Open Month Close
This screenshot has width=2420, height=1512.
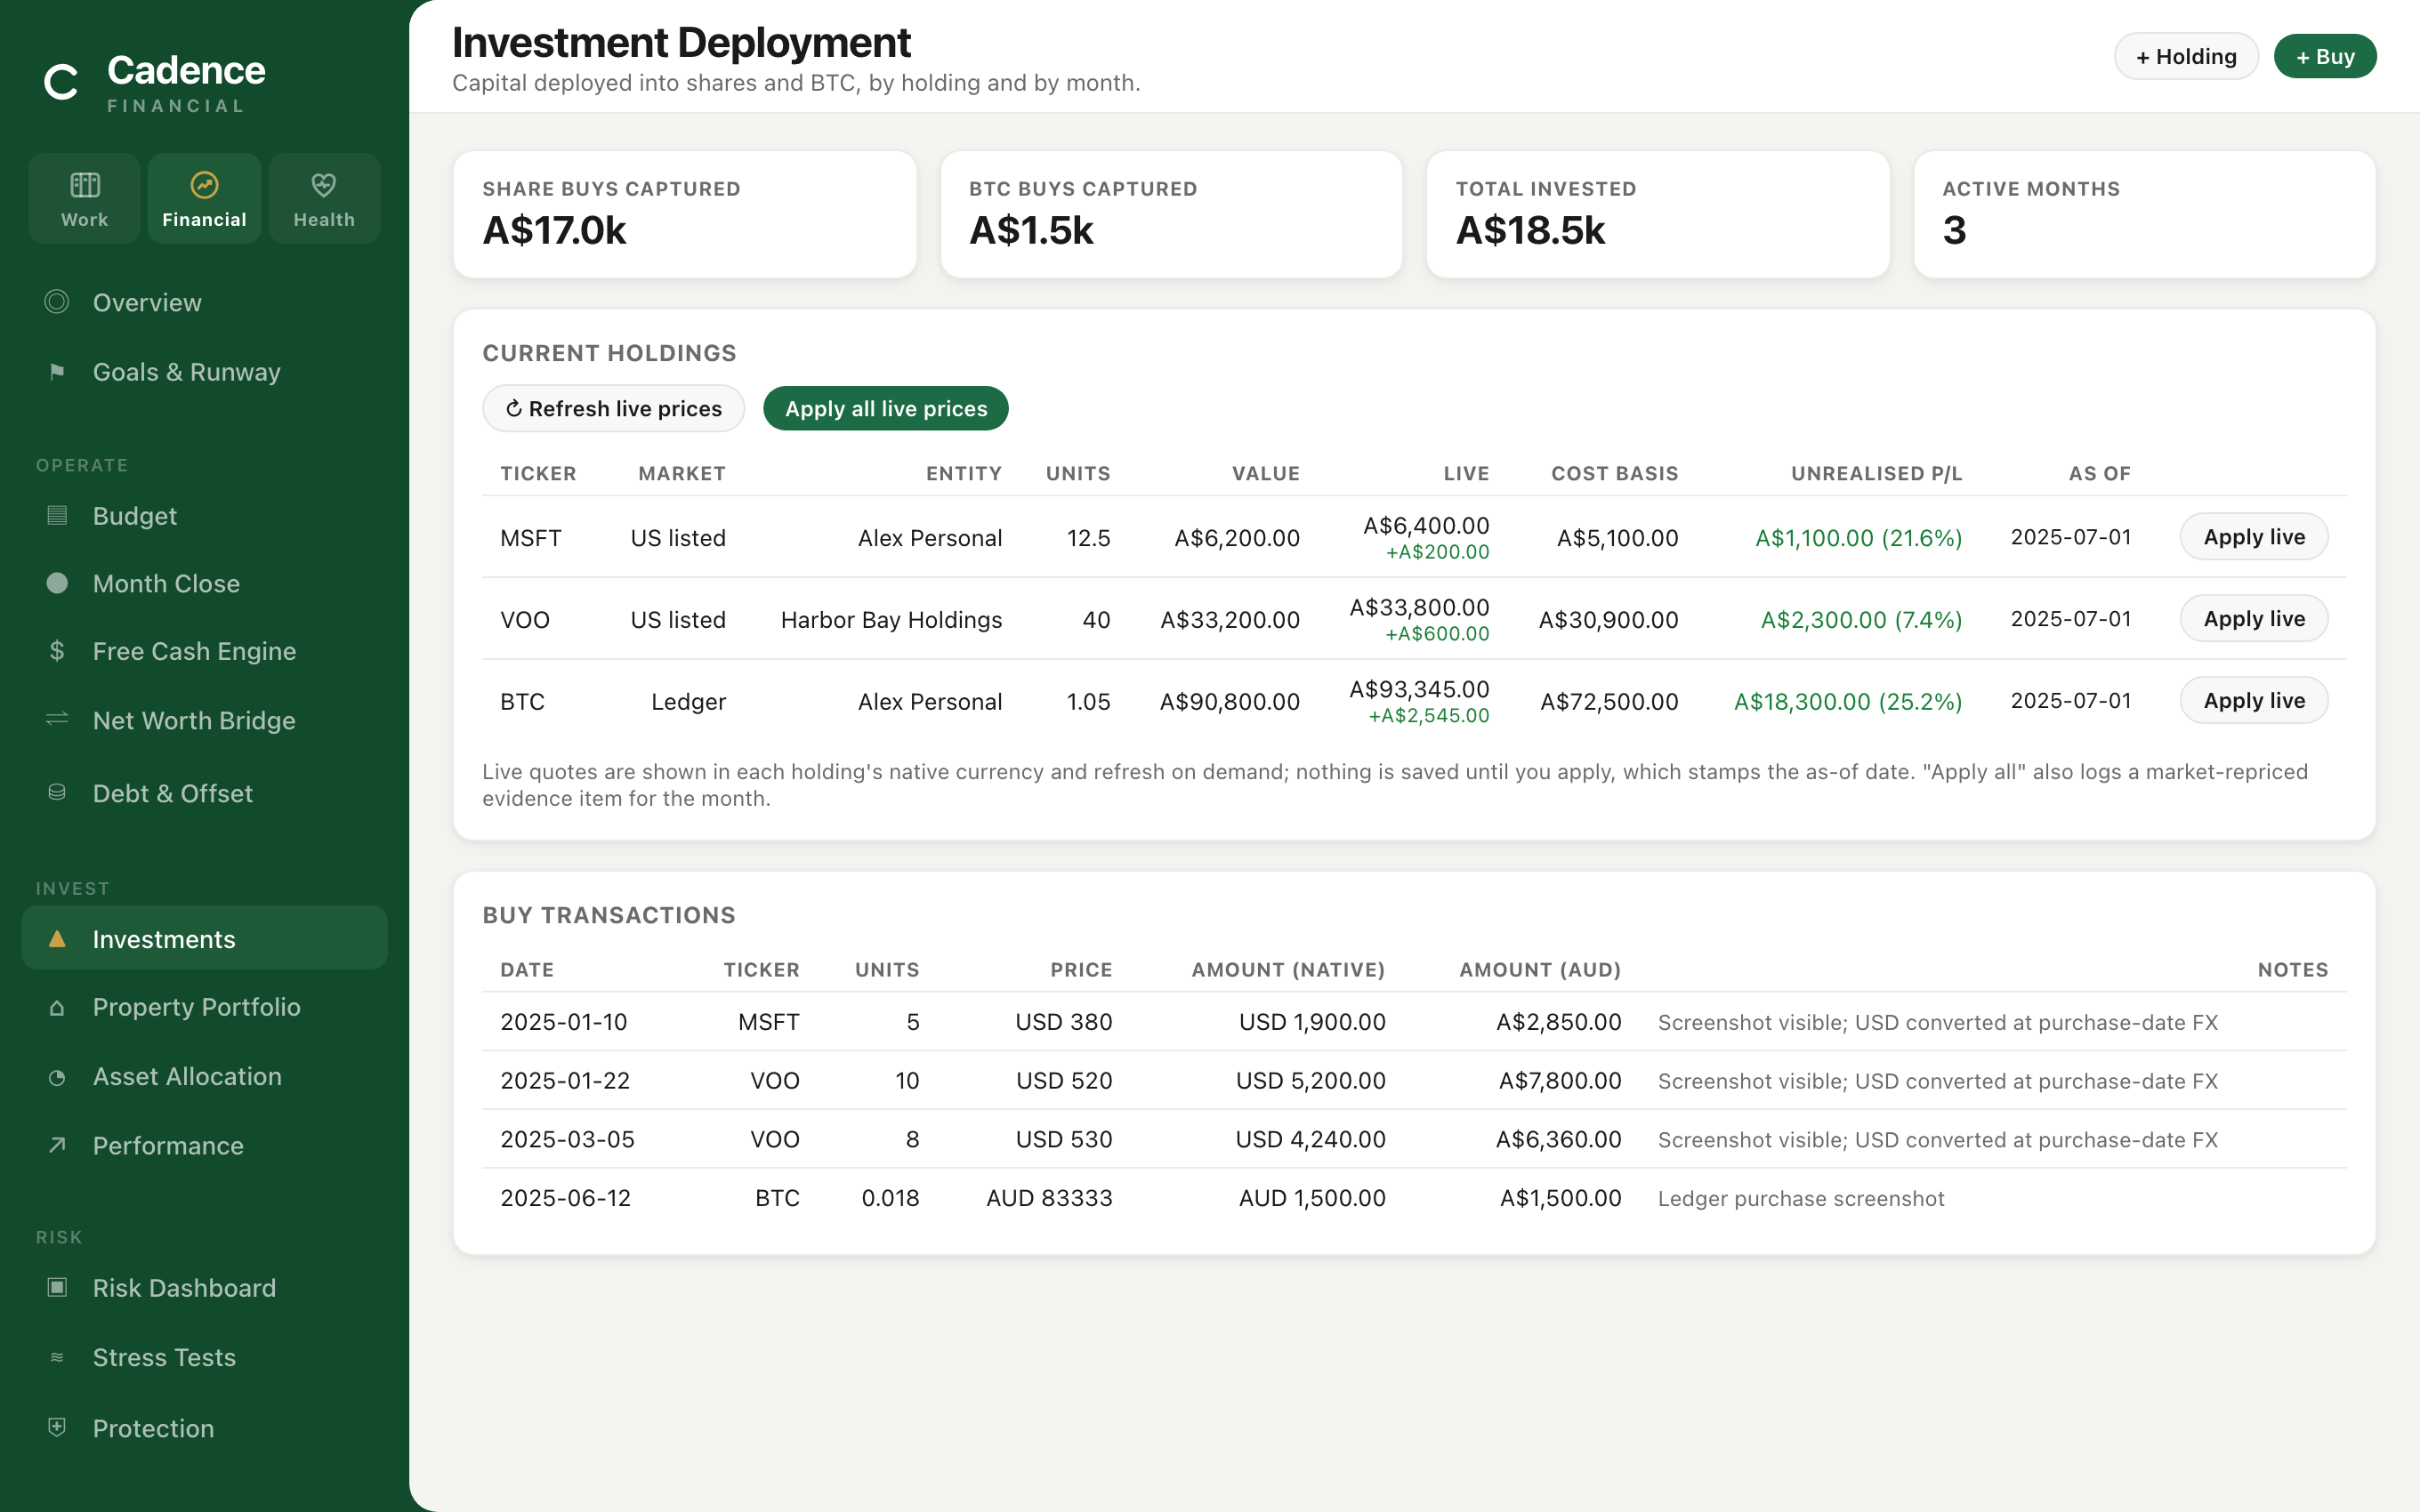click(204, 583)
